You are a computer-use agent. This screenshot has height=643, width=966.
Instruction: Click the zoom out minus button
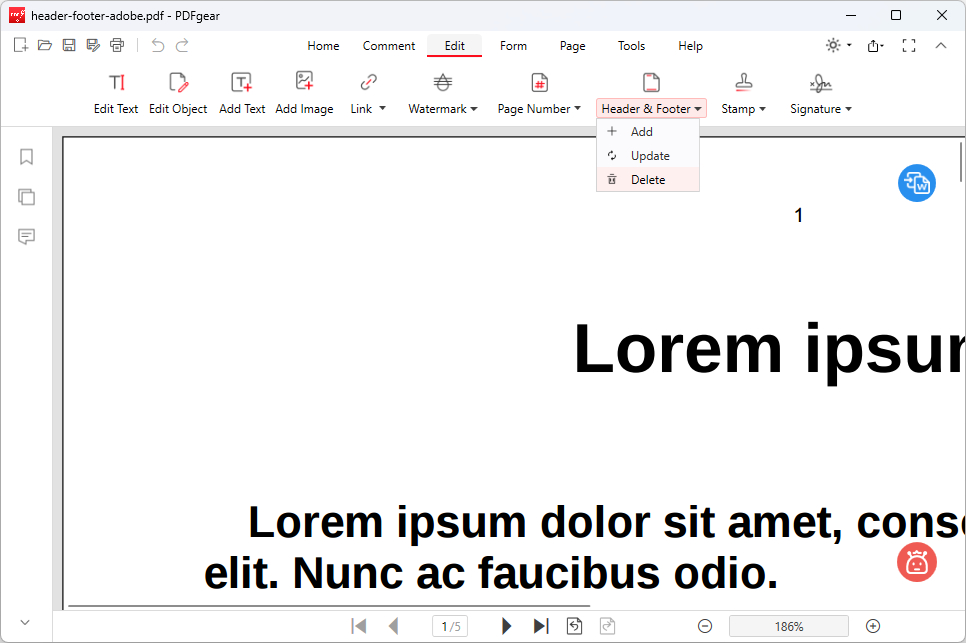click(x=705, y=626)
